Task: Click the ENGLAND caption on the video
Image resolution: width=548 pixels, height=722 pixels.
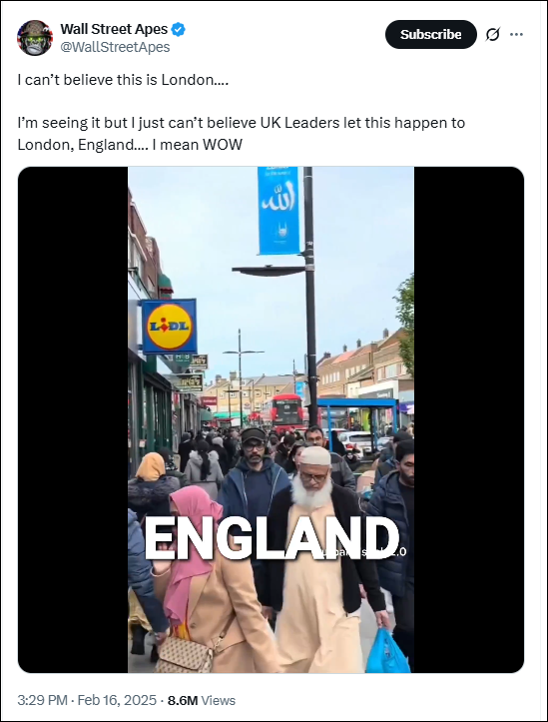Action: (272, 538)
